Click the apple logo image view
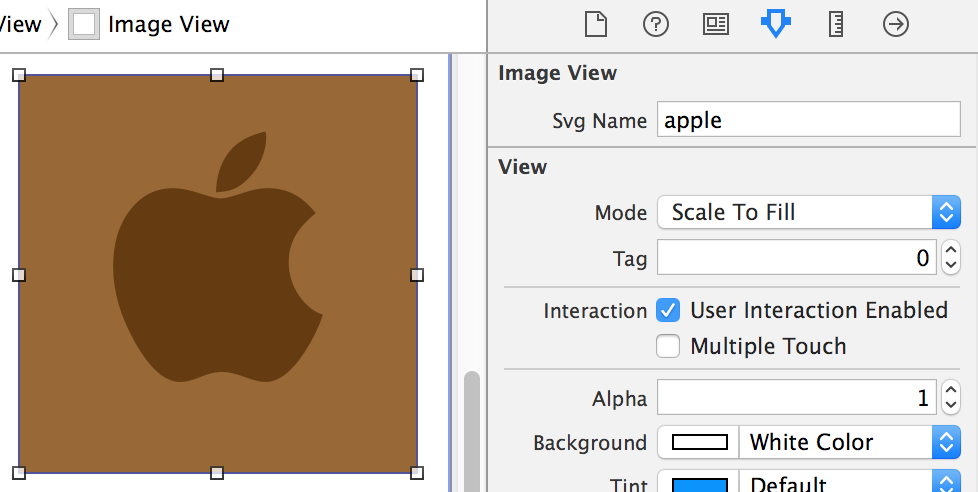The width and height of the screenshot is (978, 492). (x=218, y=274)
